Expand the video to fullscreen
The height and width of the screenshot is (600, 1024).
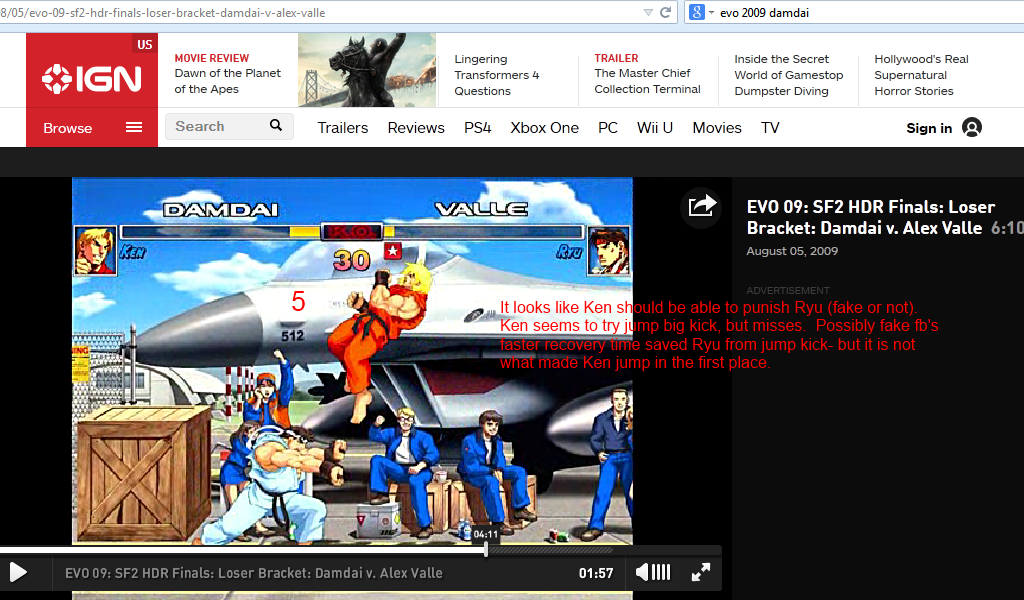(701, 573)
